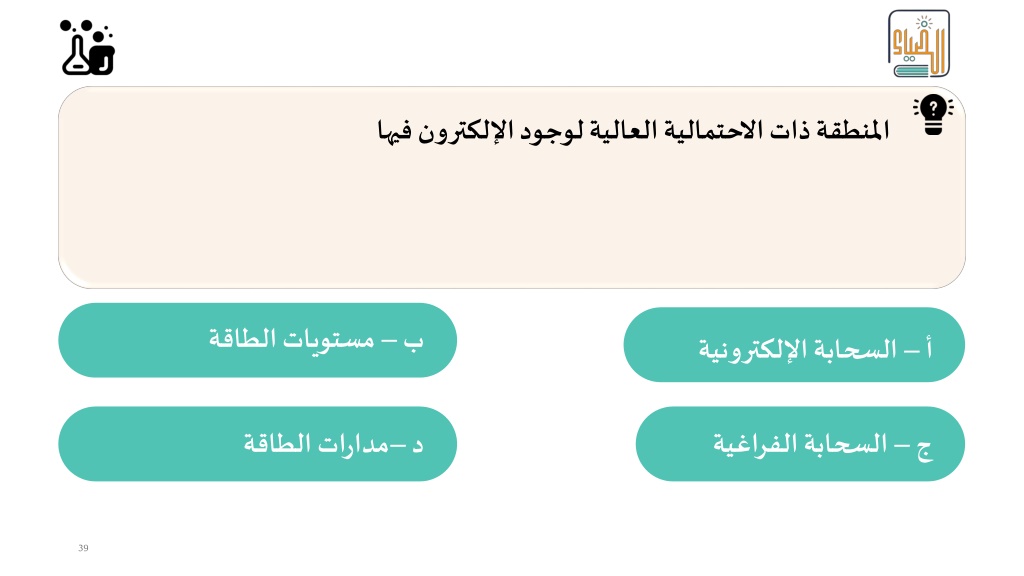1024x576 pixels.
Task: Click the scientist figure beside the flask
Action: coord(103,55)
